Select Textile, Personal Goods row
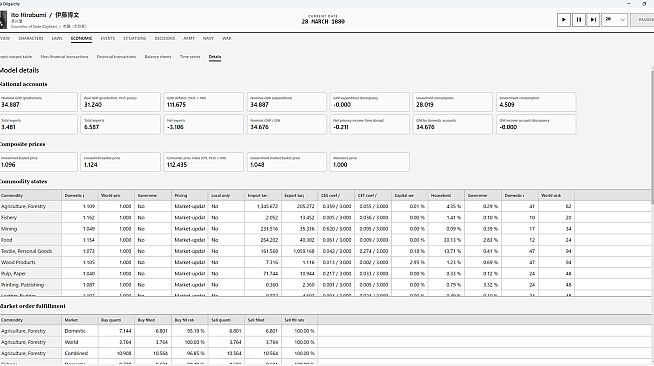 325,251
